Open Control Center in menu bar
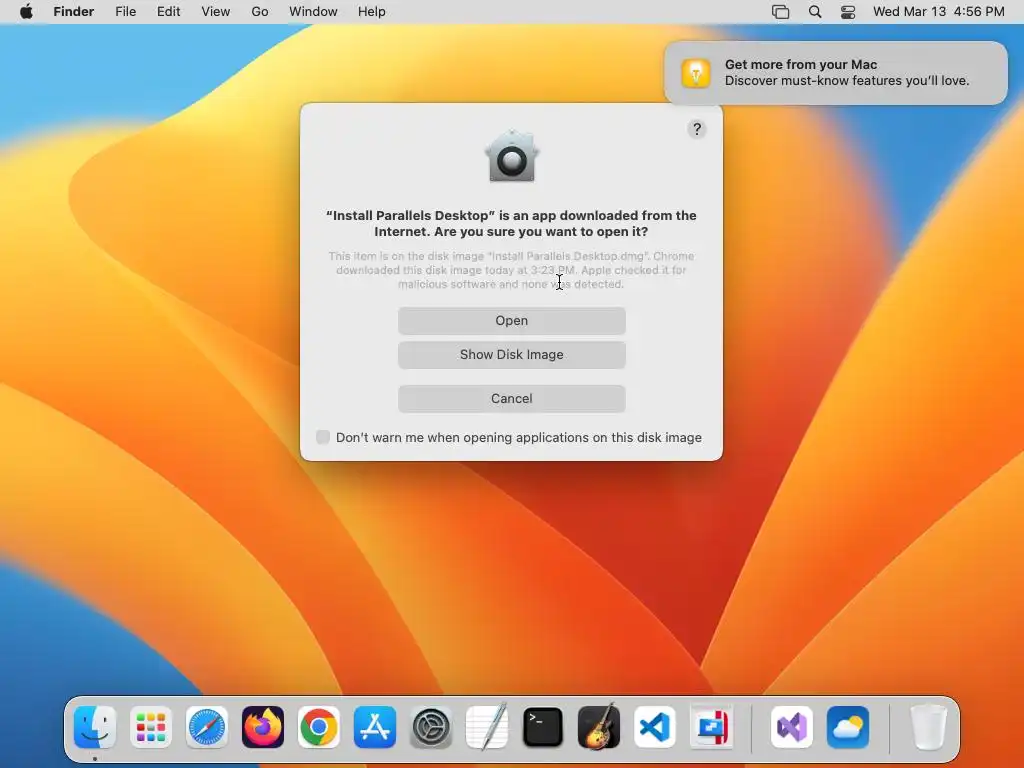 click(848, 12)
